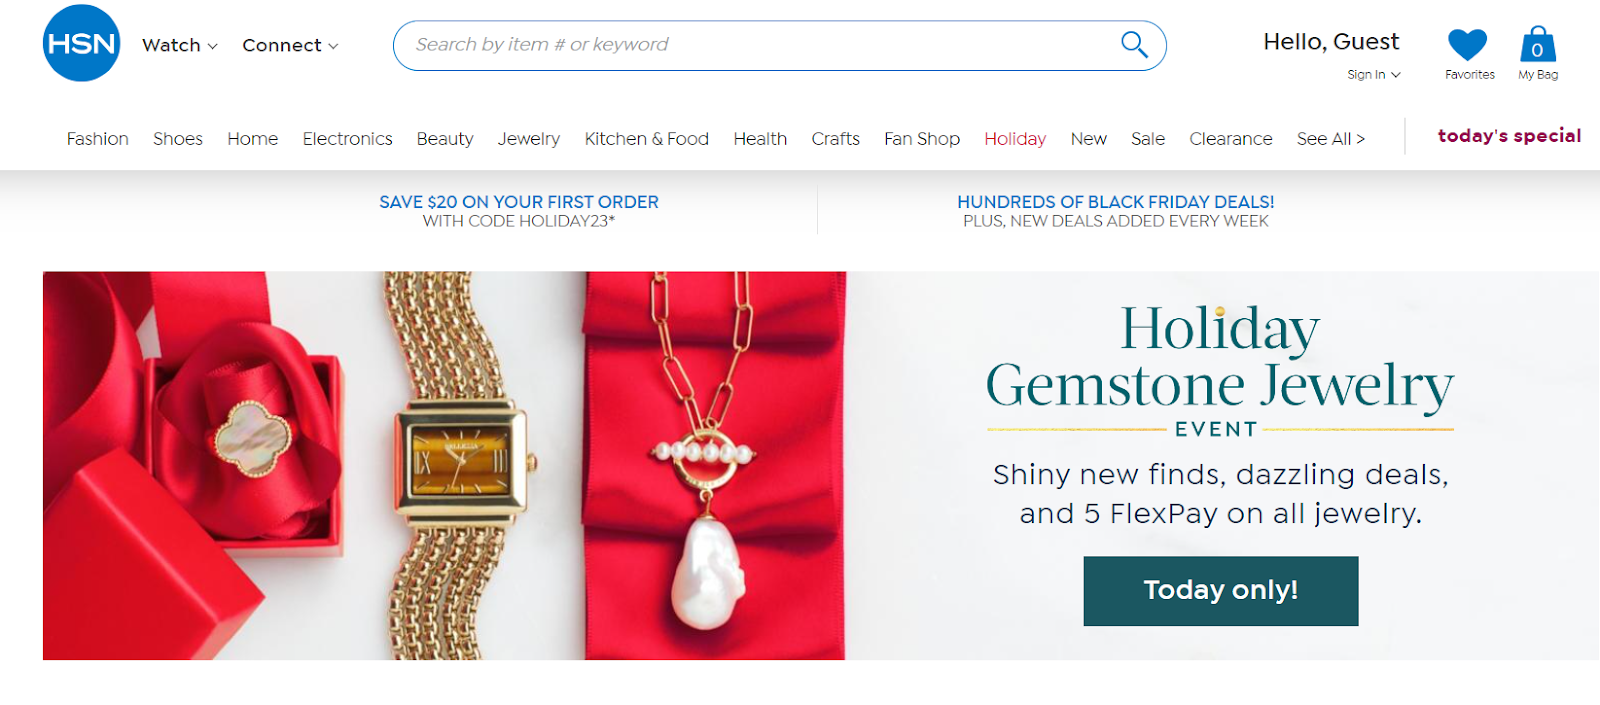Expand the Watch dropdown menu
This screenshot has width=1600, height=705.
tap(180, 45)
